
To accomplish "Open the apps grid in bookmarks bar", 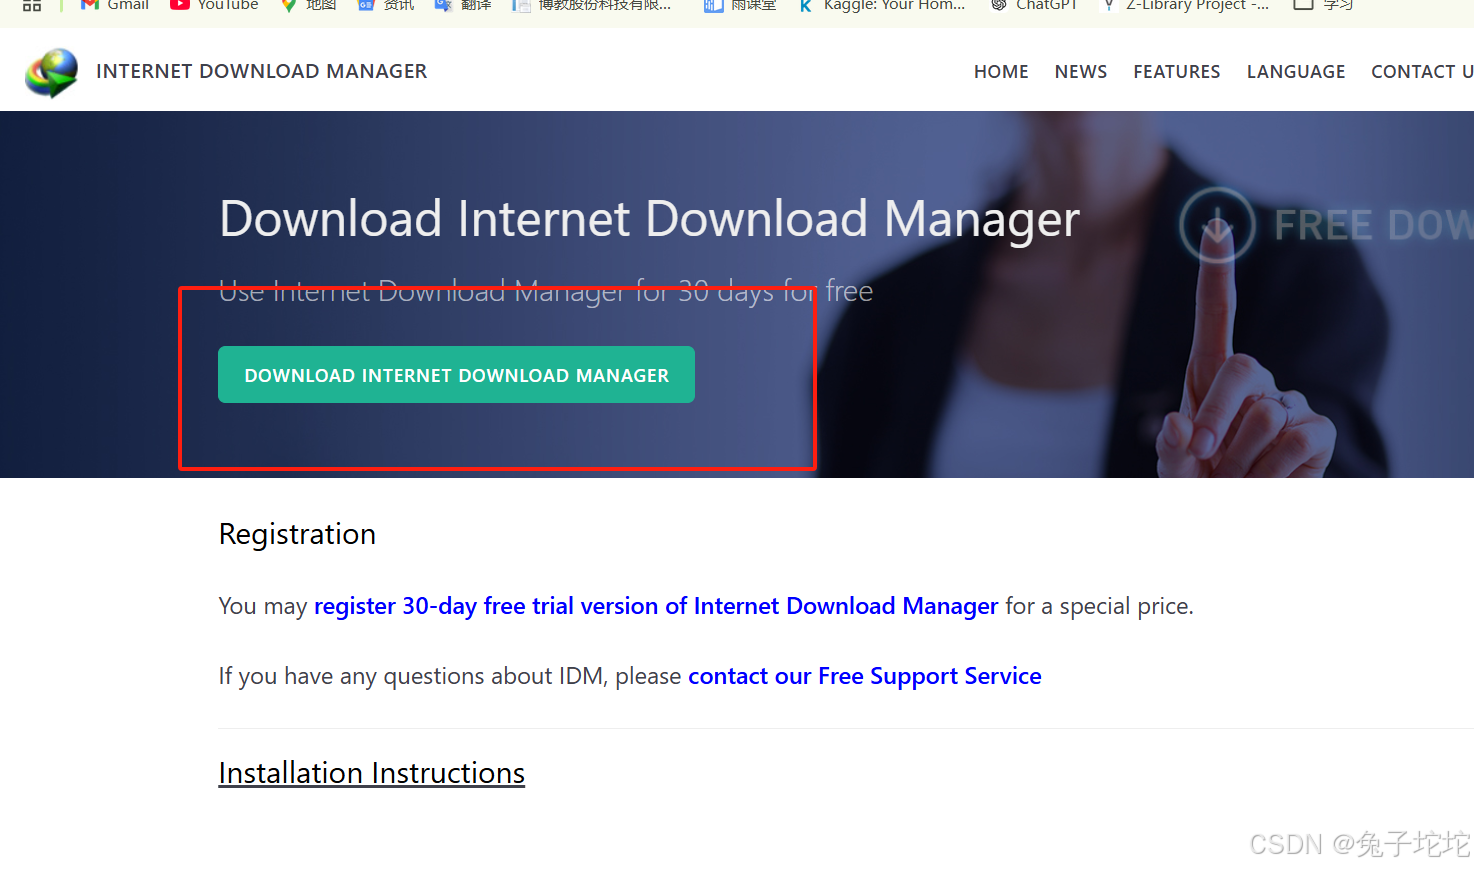I will pos(32,5).
